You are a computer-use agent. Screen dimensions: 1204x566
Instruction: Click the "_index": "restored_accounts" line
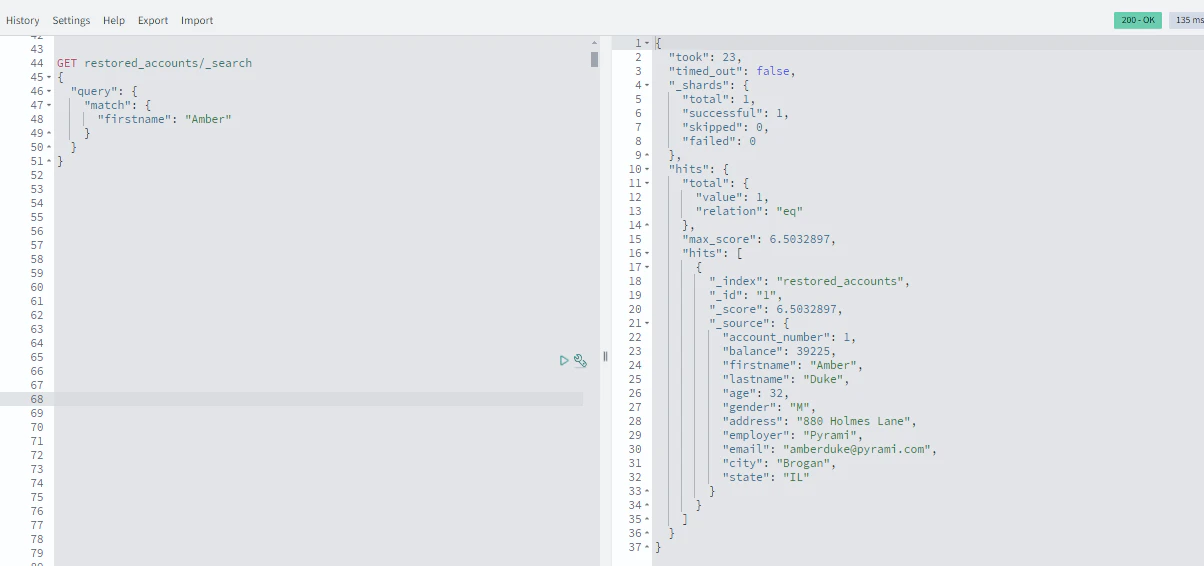[x=810, y=281]
